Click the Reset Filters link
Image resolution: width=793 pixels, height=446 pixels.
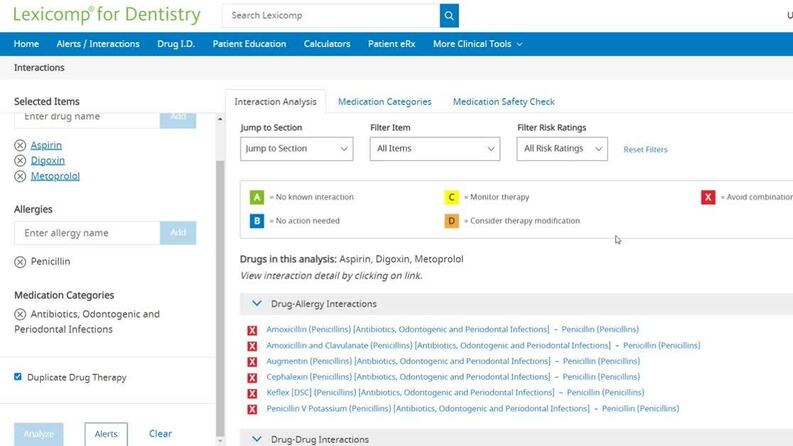pos(645,150)
